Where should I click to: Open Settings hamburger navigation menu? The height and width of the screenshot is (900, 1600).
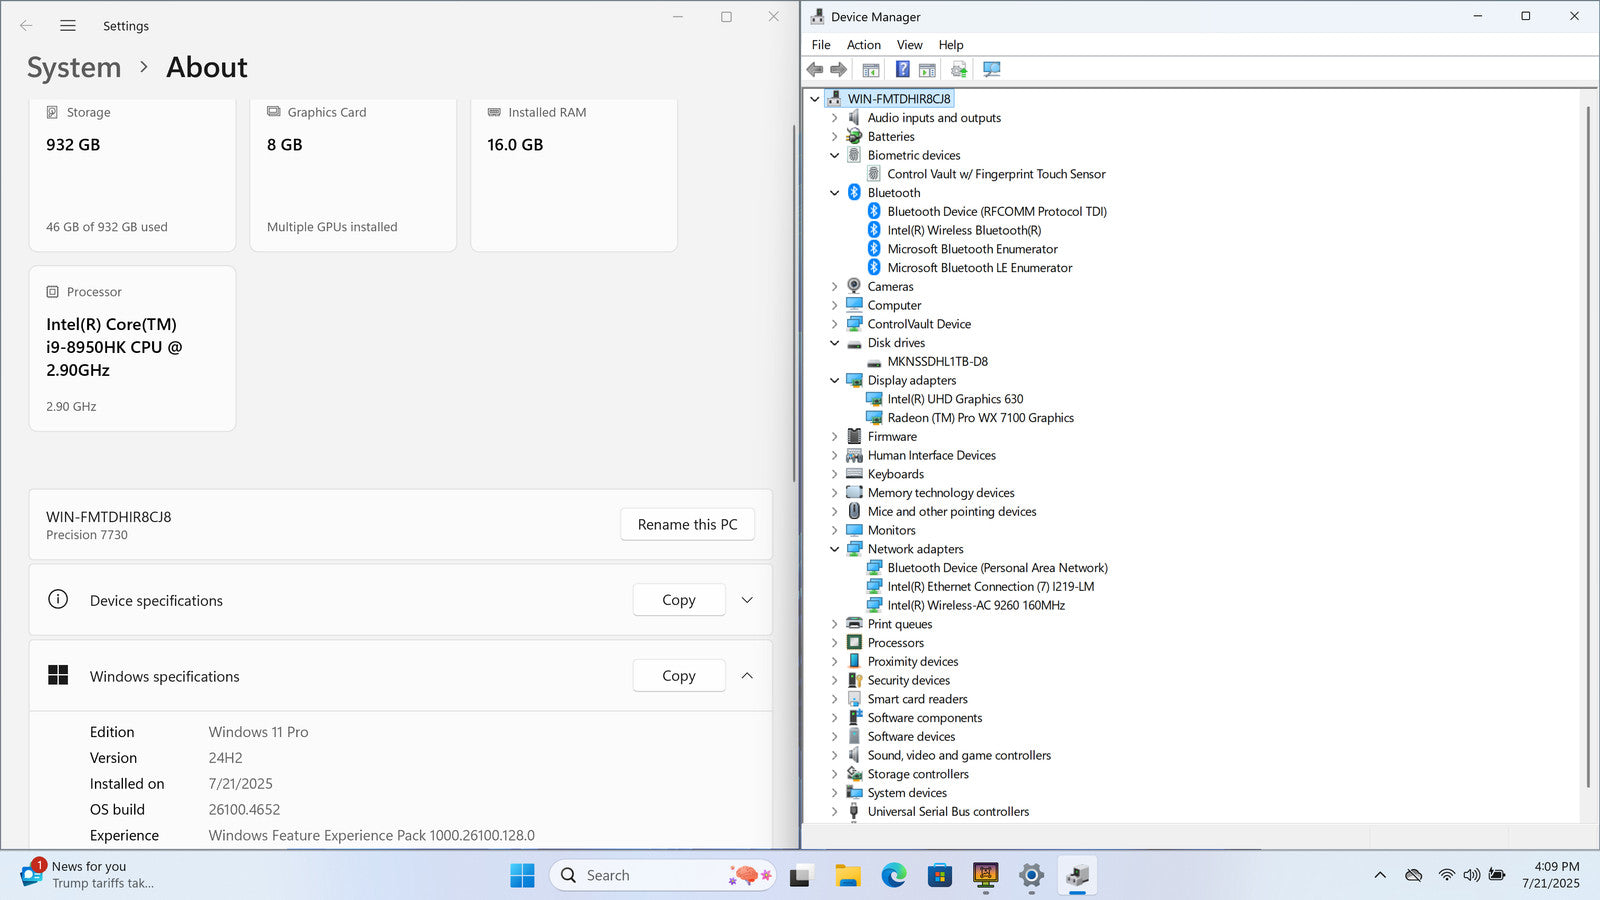pyautogui.click(x=68, y=26)
